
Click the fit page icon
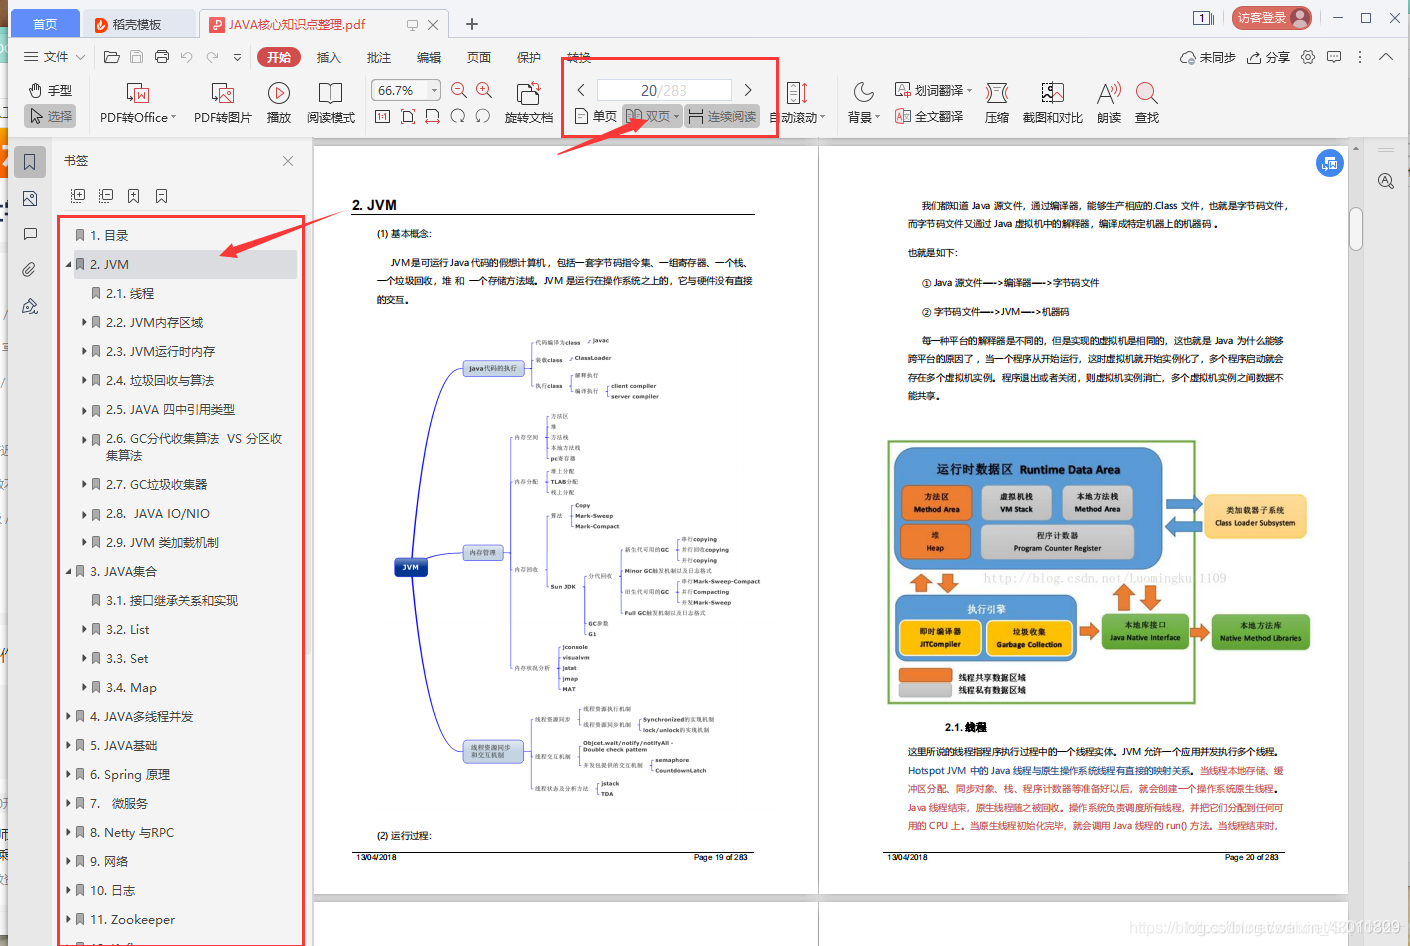[408, 117]
